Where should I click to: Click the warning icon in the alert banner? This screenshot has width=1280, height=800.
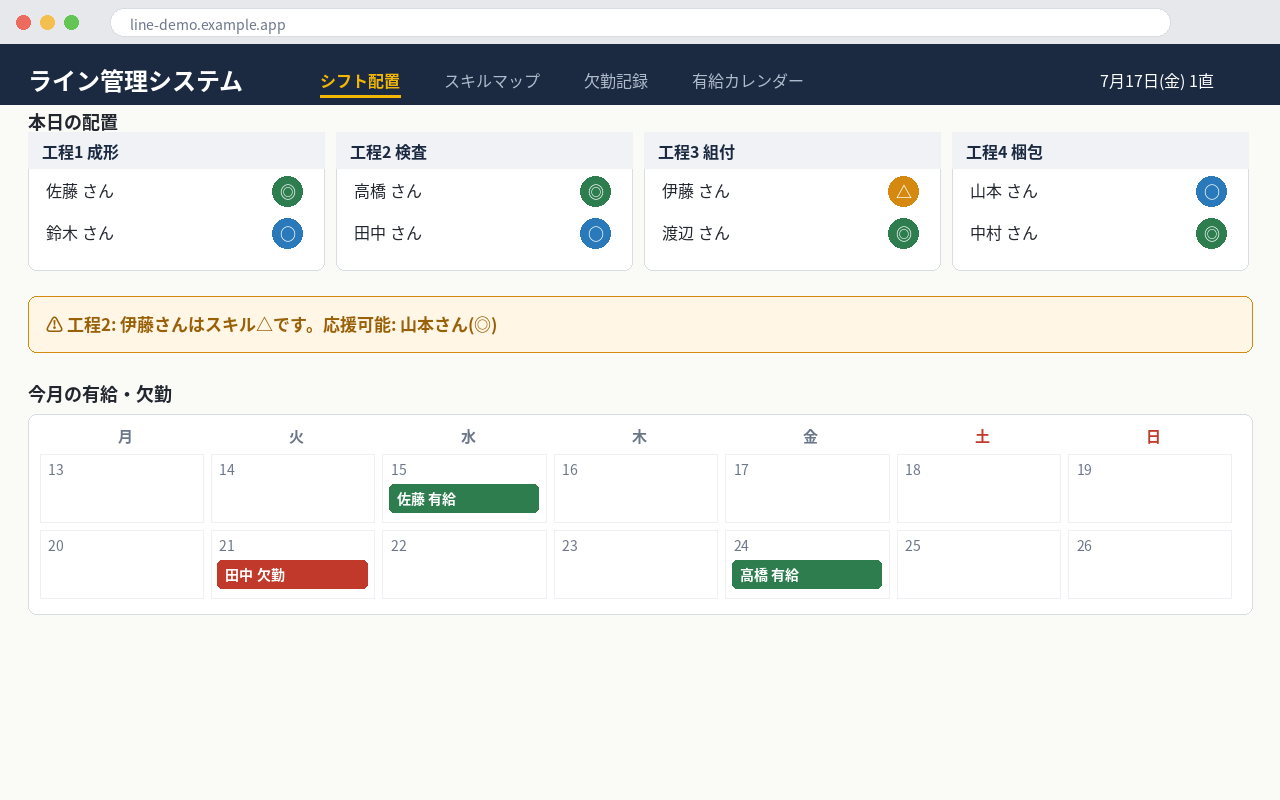pos(54,324)
